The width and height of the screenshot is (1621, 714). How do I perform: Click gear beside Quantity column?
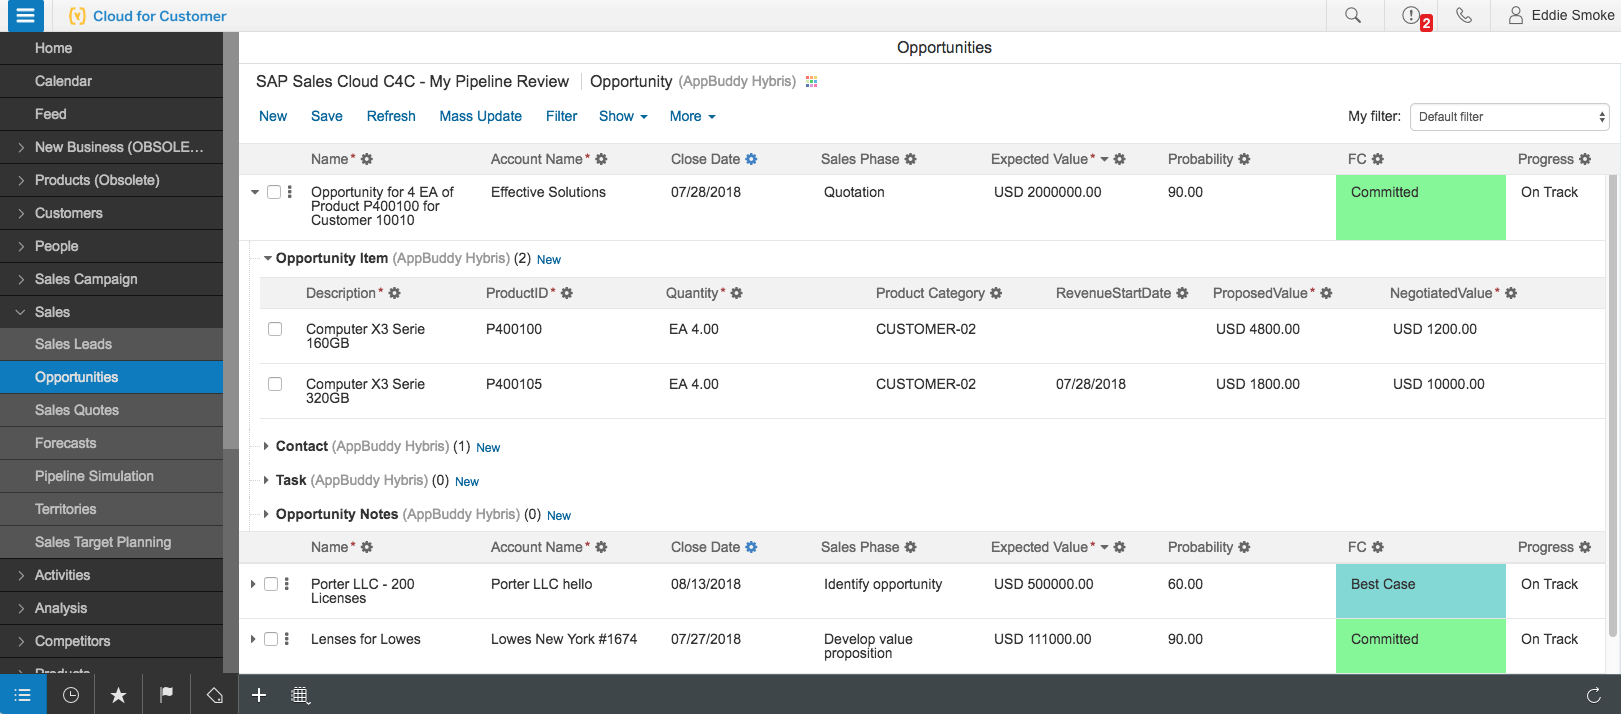(x=736, y=293)
